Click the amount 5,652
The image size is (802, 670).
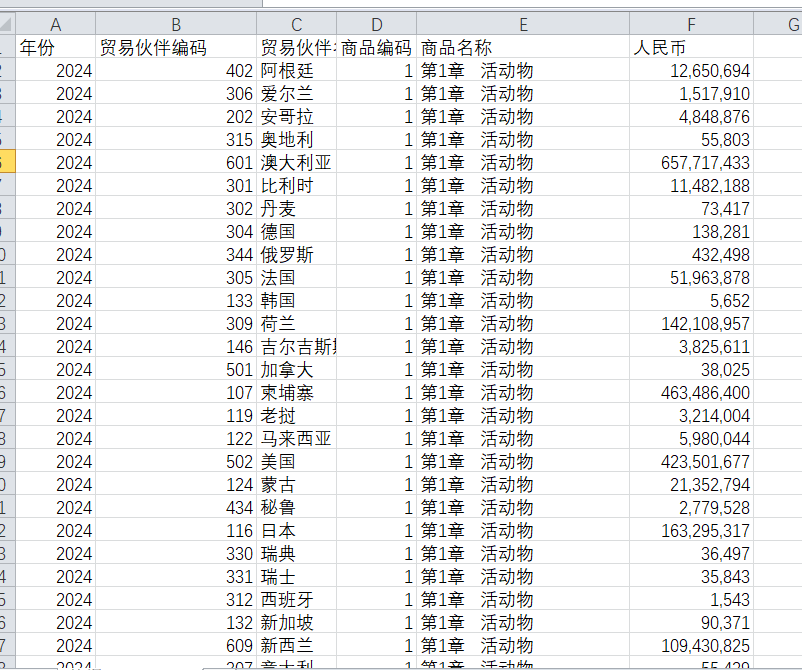[691, 300]
